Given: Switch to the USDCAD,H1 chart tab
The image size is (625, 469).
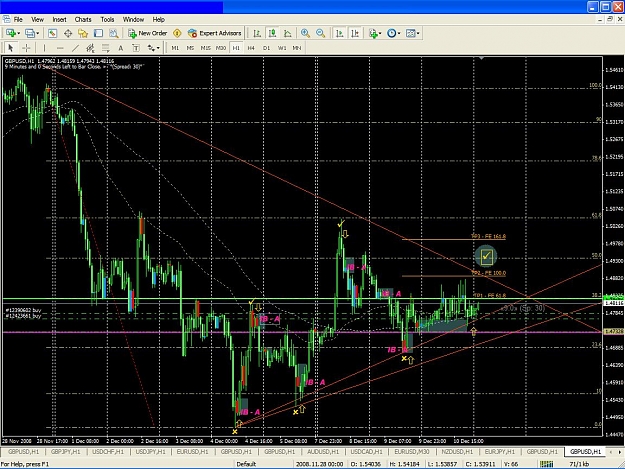Looking at the screenshot, I should pyautogui.click(x=366, y=452).
